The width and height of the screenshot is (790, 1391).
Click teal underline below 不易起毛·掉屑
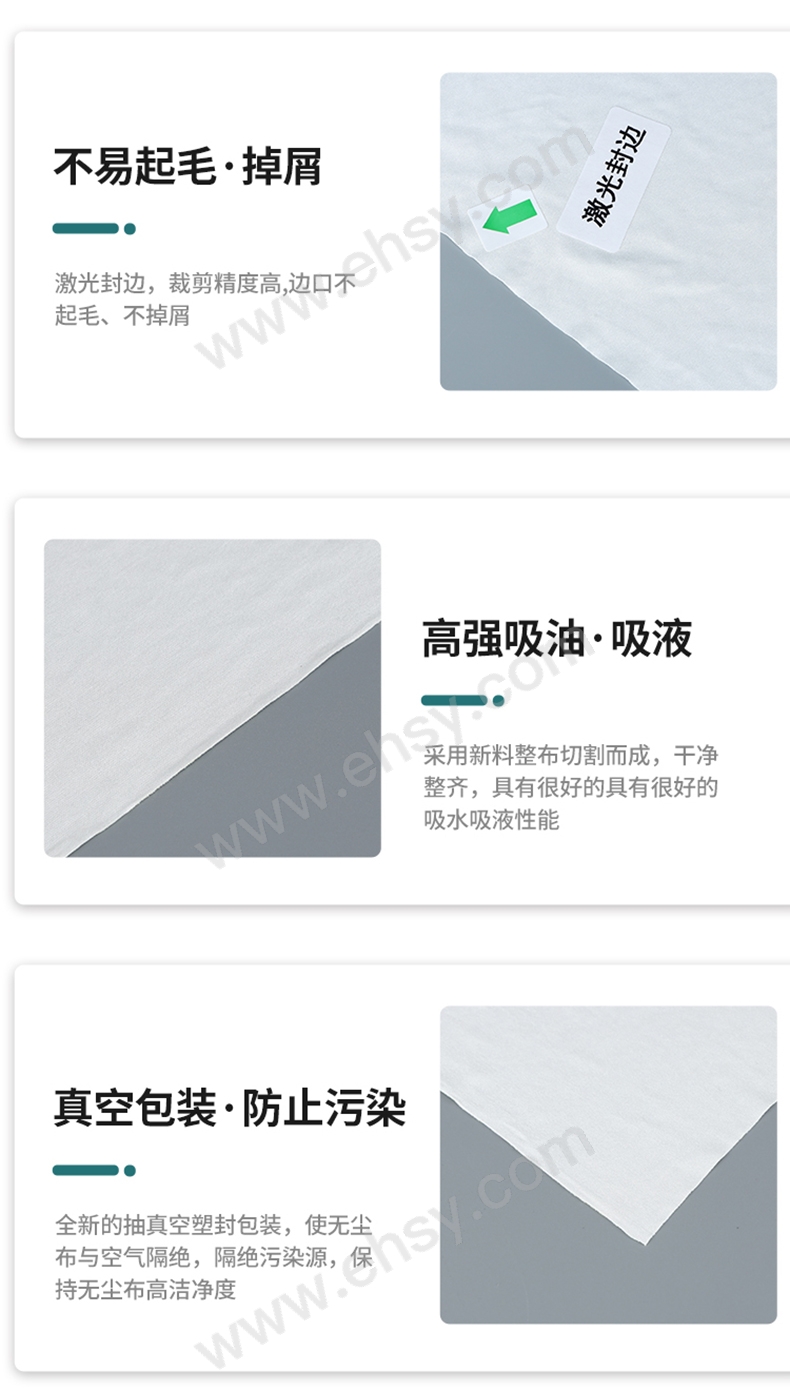(86, 228)
